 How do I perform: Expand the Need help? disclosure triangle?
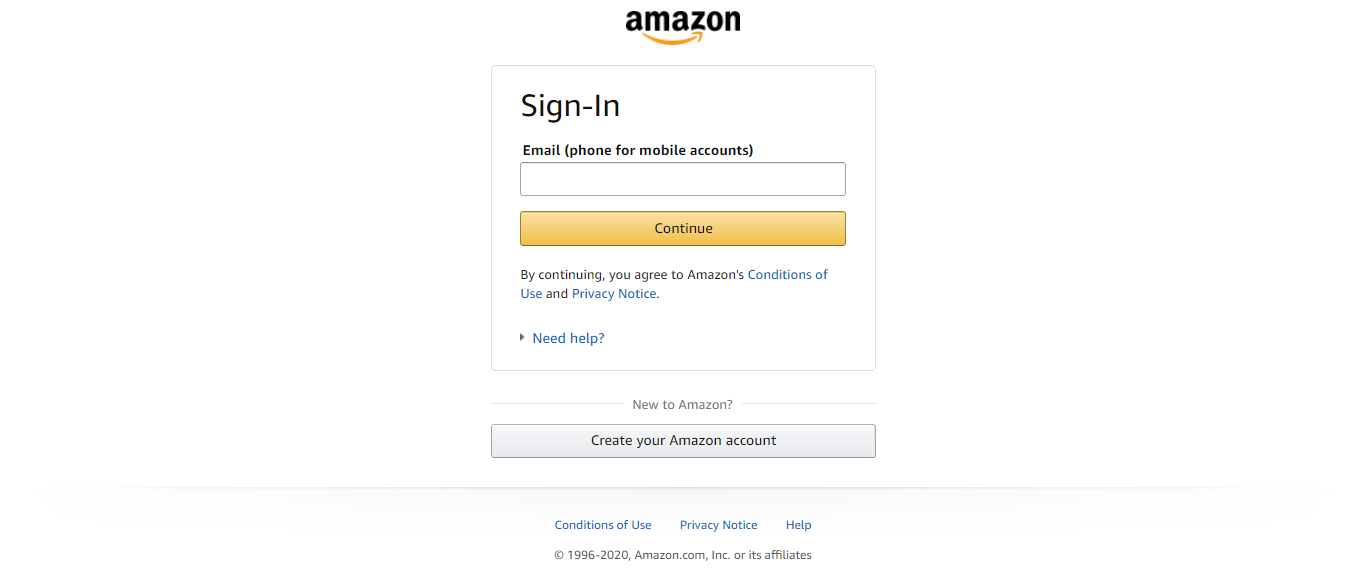(523, 338)
